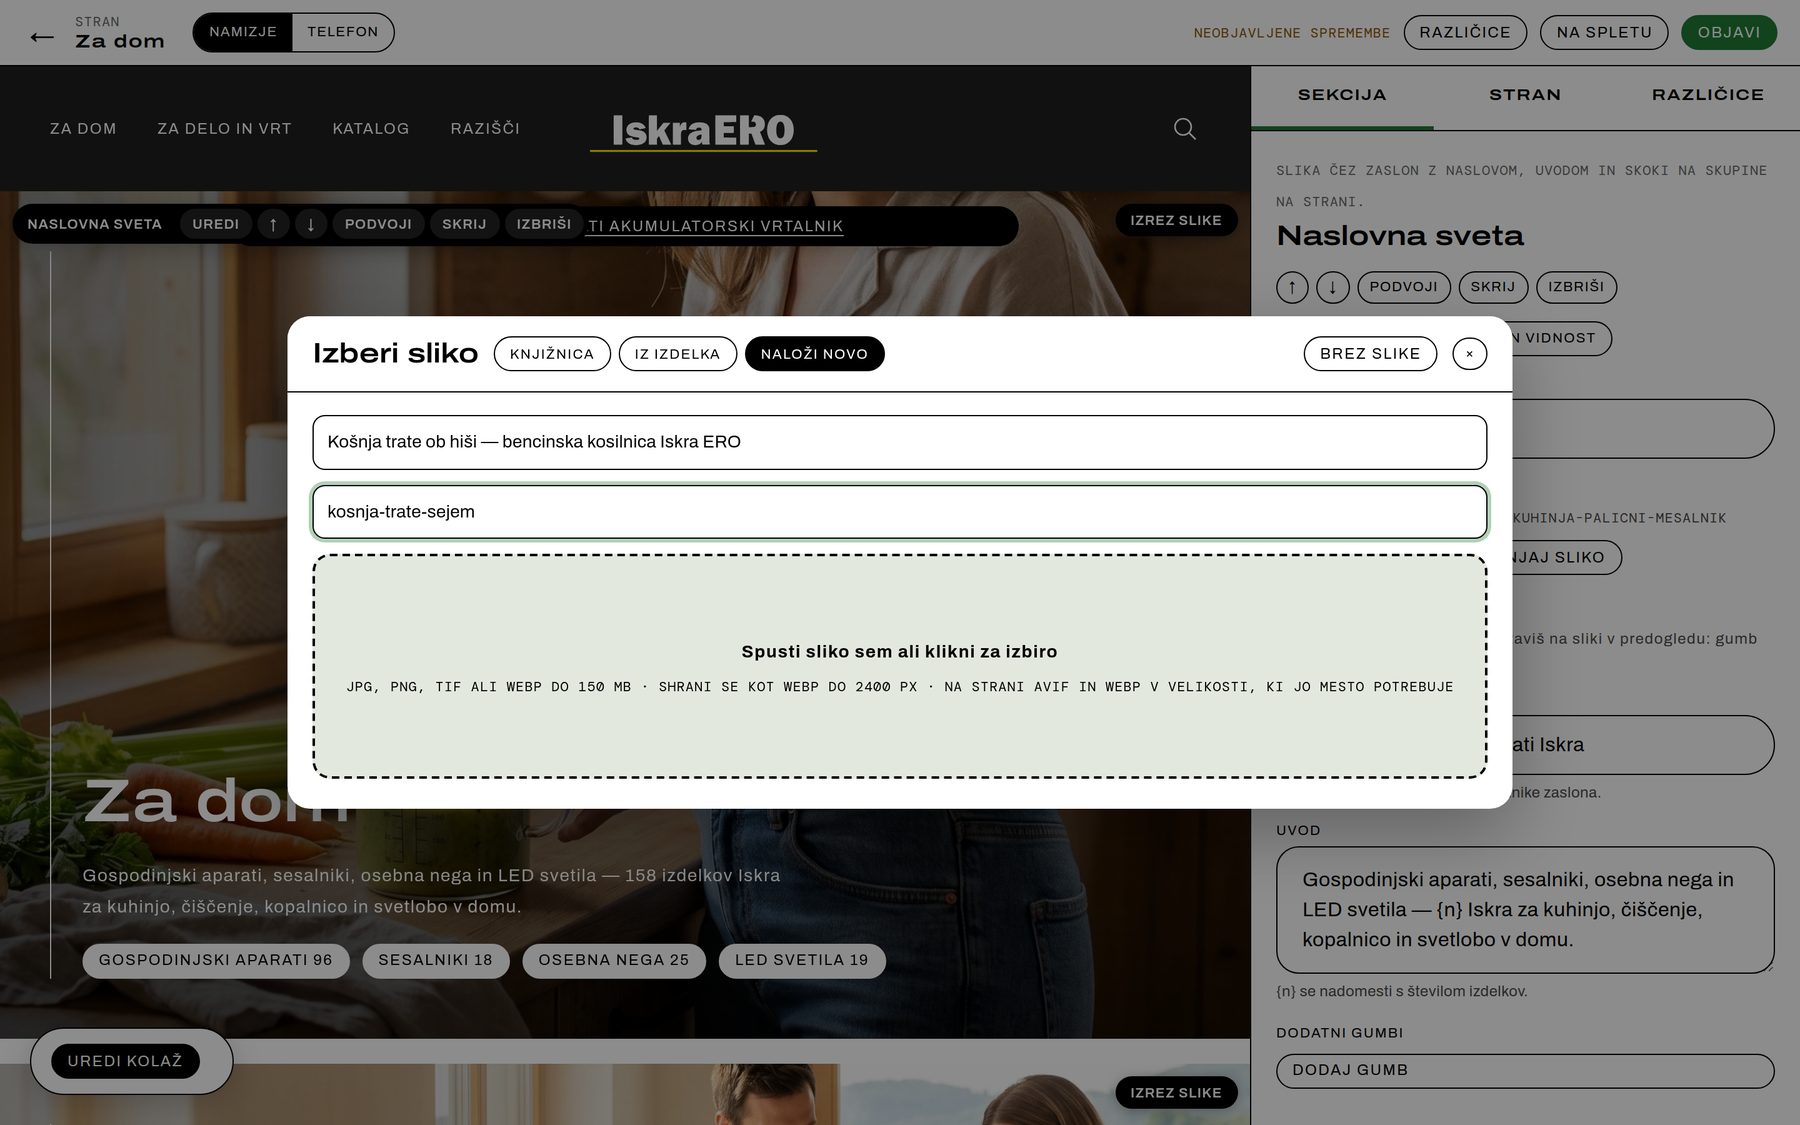Click Podvoji in the side panel

coord(1403,287)
